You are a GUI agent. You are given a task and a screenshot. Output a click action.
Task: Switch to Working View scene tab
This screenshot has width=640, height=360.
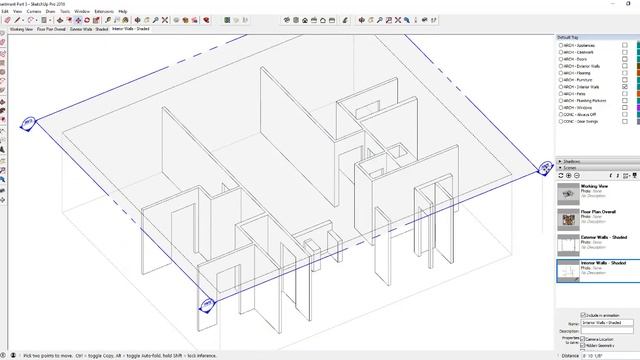pyautogui.click(x=21, y=29)
